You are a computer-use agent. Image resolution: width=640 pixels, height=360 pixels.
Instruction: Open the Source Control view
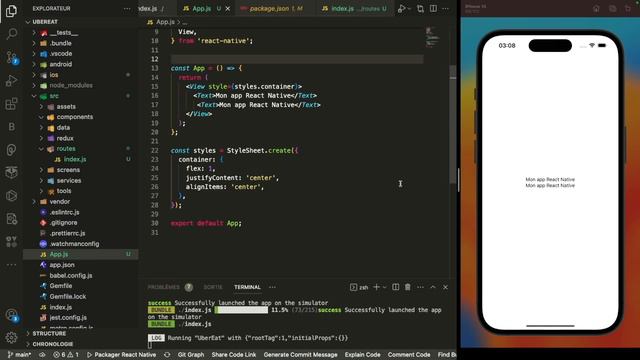11,57
